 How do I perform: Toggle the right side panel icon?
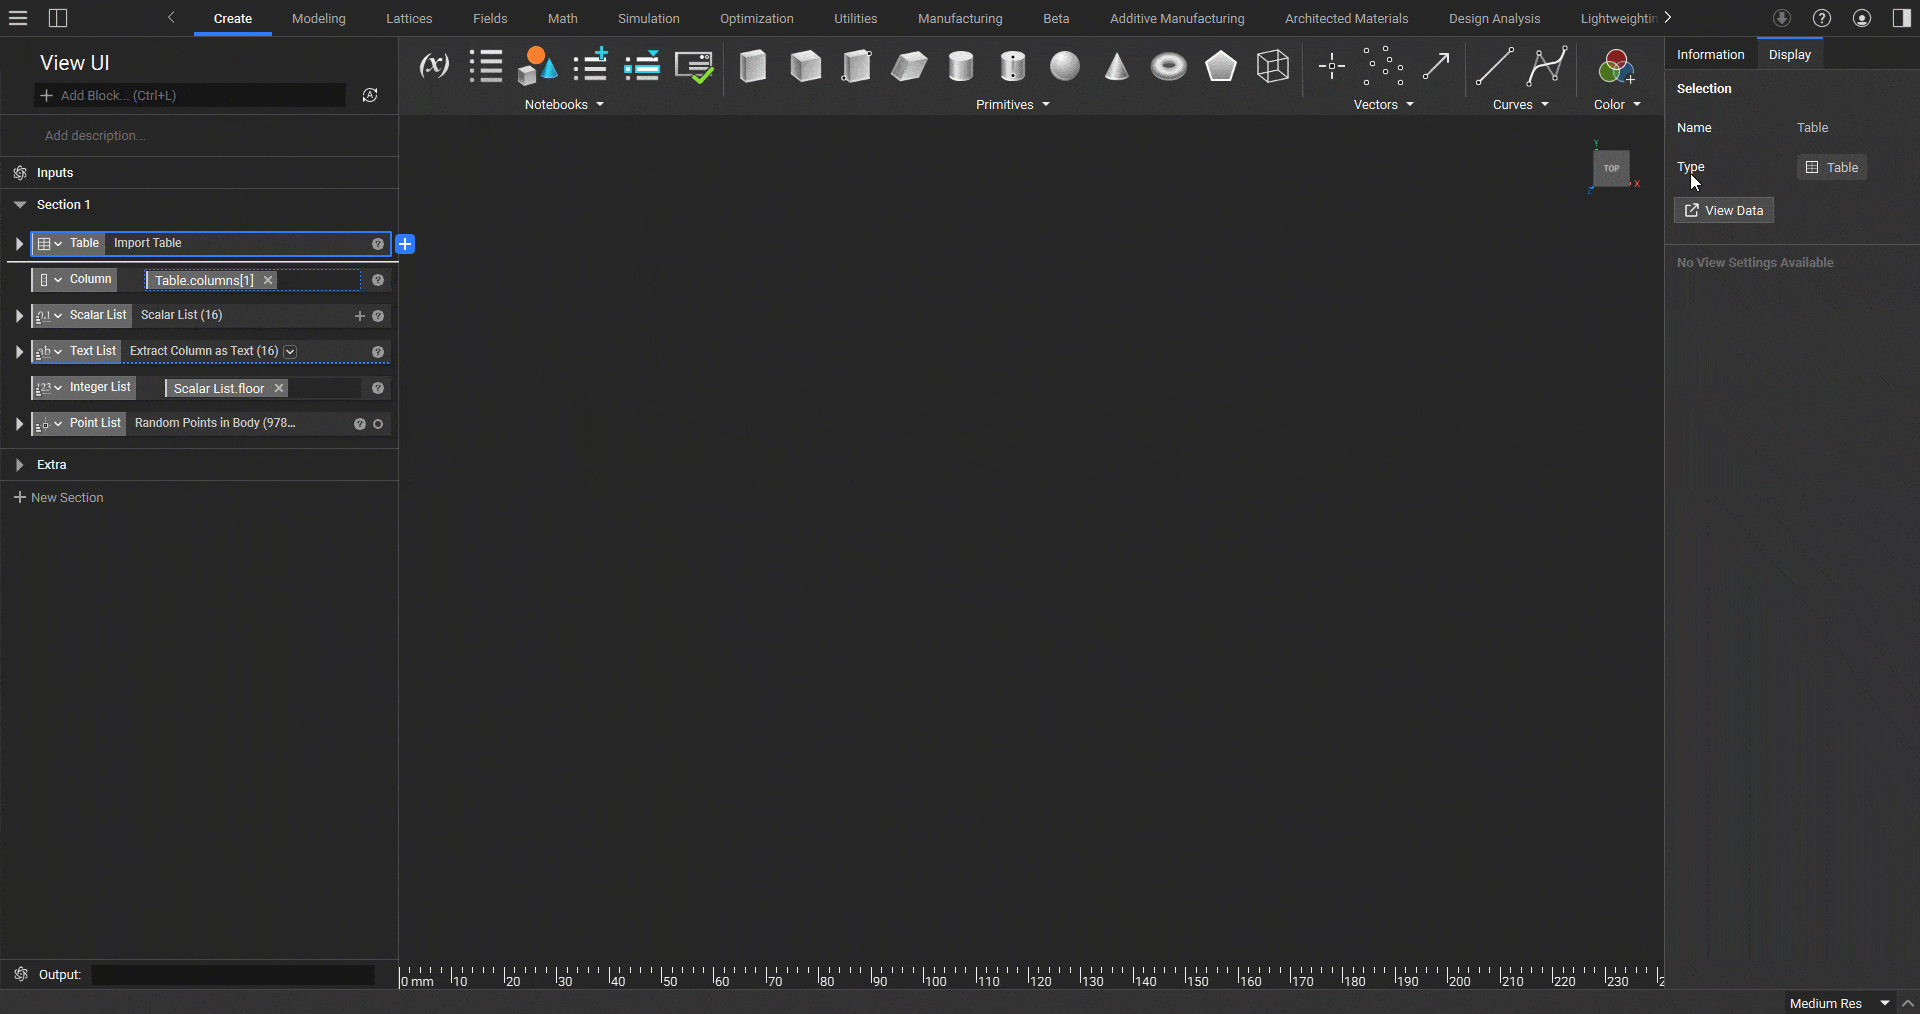coord(1902,18)
